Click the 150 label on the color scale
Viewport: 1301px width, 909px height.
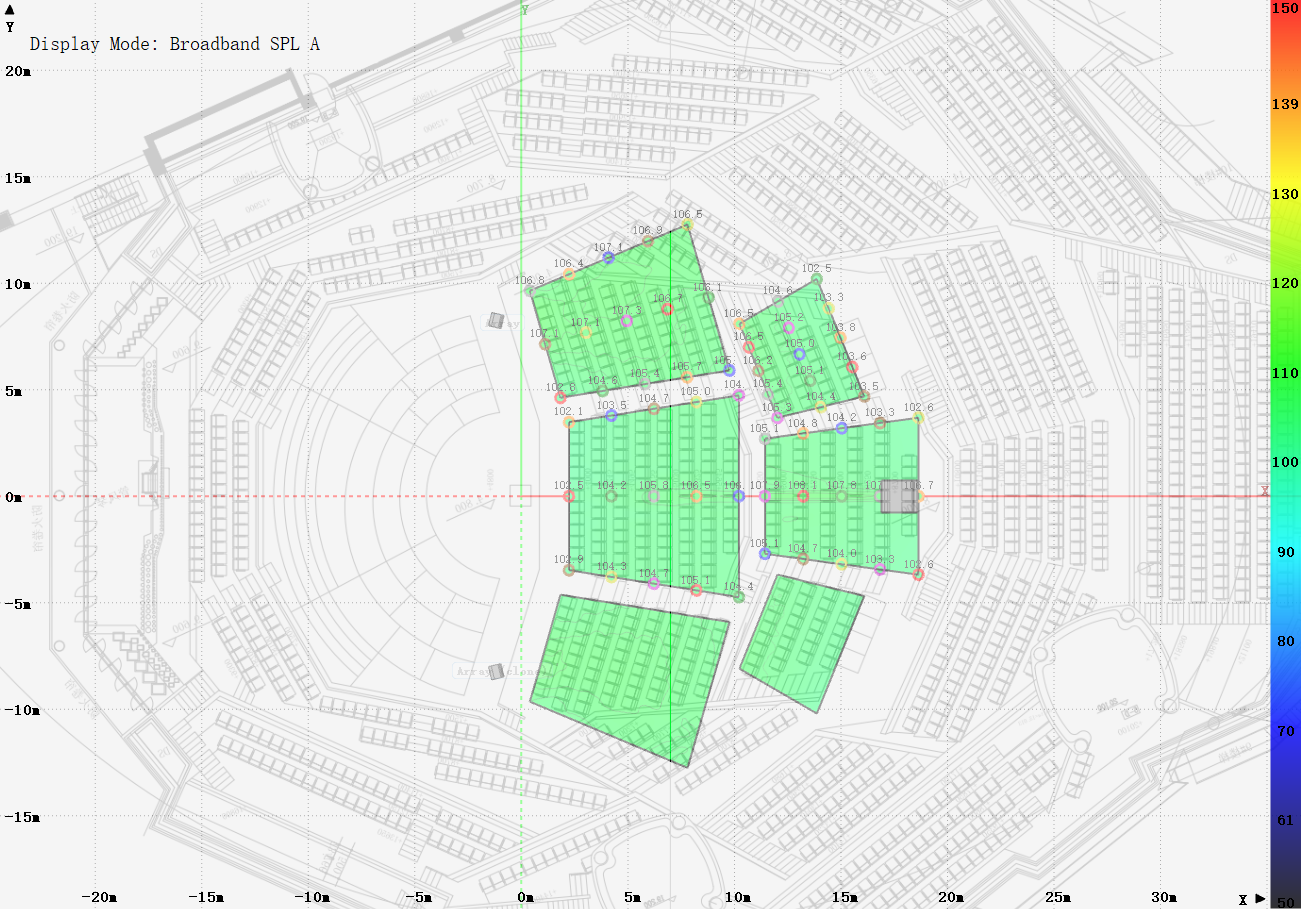tap(1285, 8)
